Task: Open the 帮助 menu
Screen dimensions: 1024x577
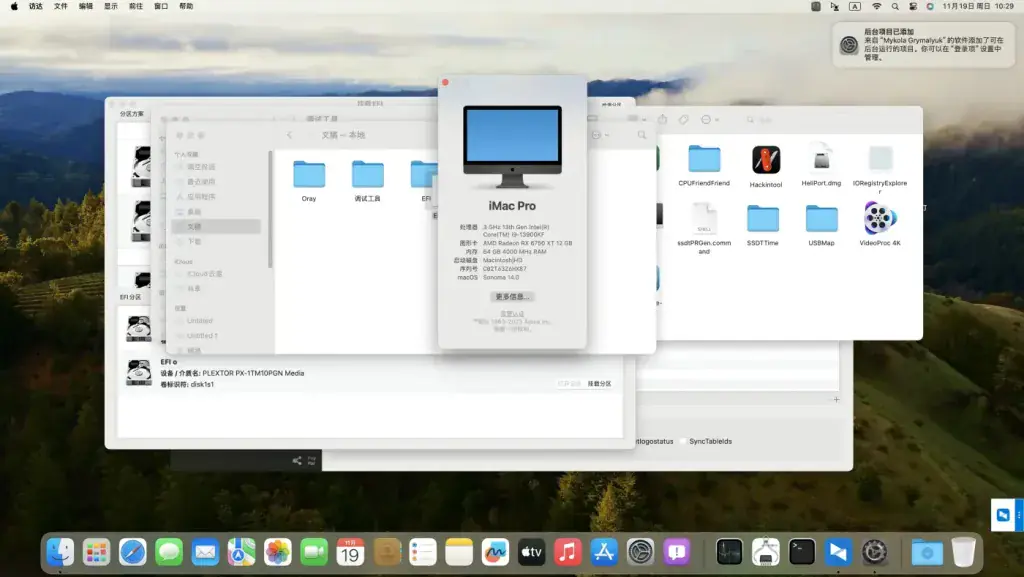Action: coord(186,6)
